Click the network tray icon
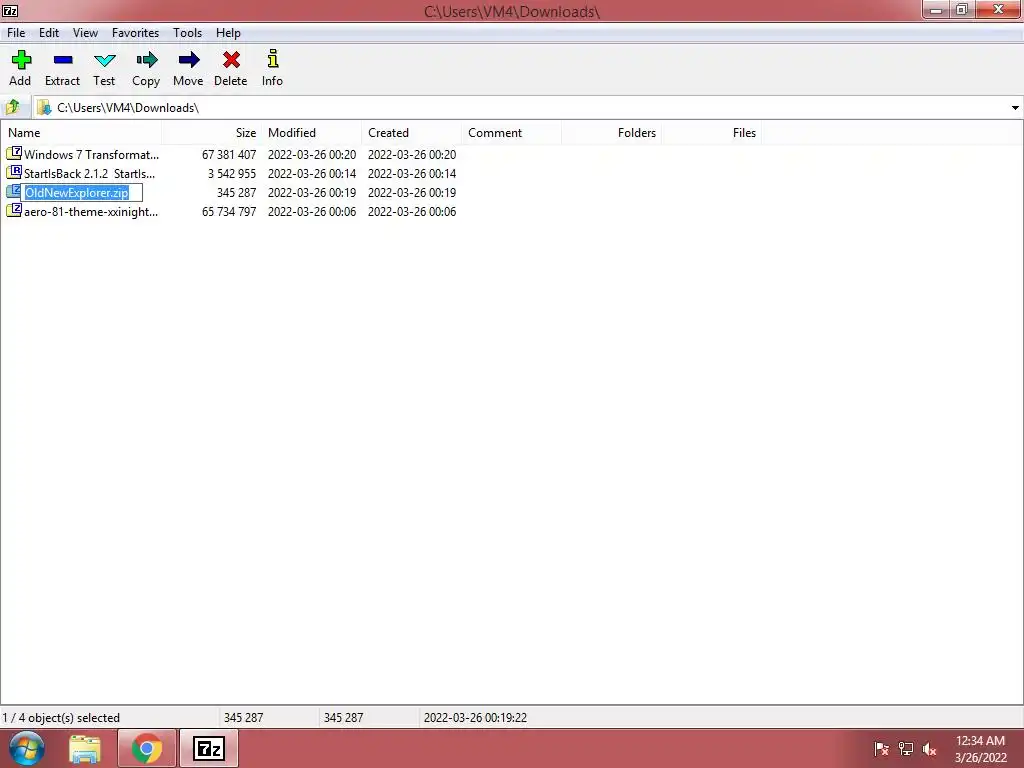This screenshot has height=768, width=1024. tap(906, 749)
